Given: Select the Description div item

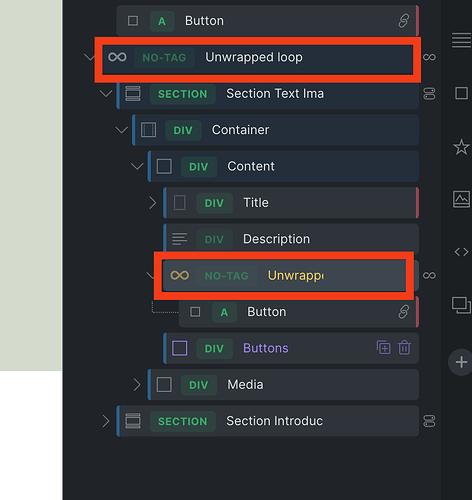Looking at the screenshot, I should (291, 239).
